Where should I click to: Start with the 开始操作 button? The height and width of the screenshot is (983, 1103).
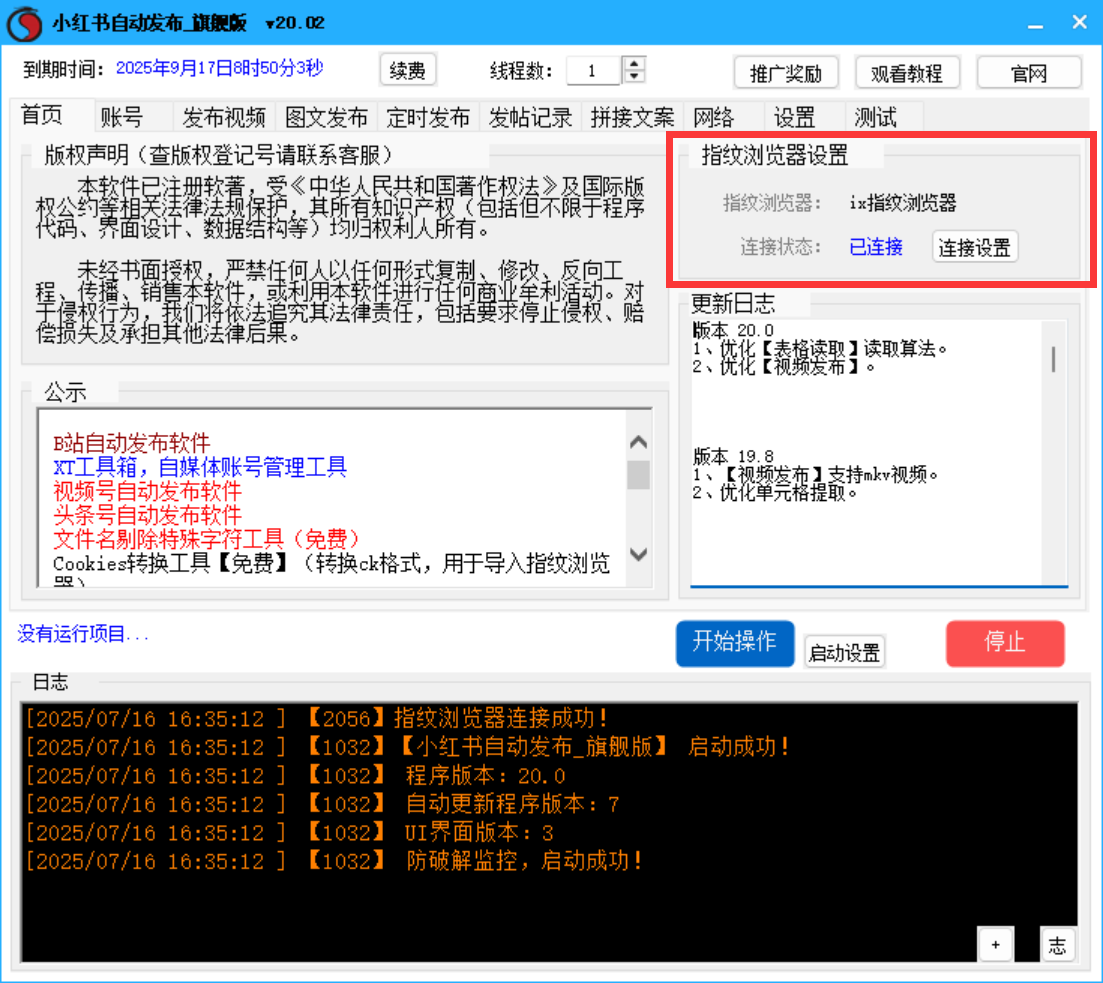point(734,642)
